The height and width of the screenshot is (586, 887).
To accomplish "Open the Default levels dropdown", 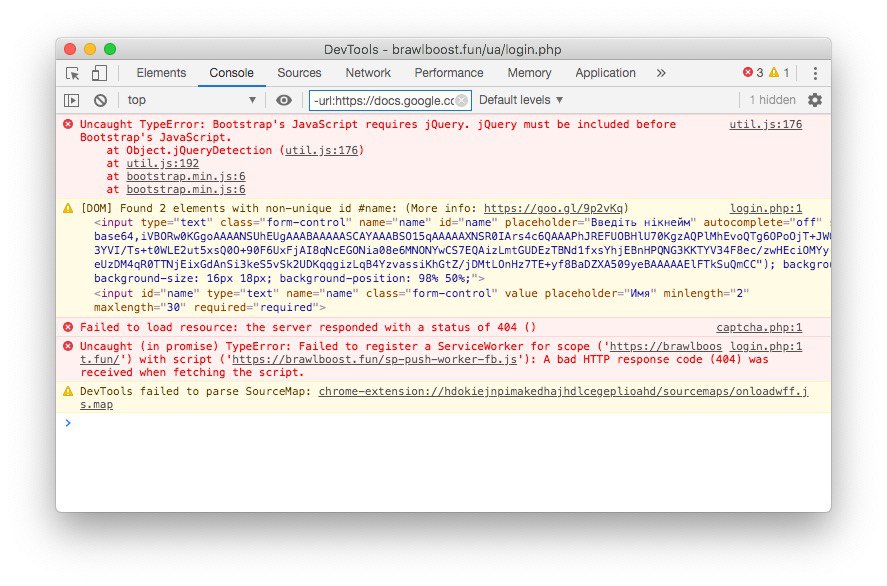I will coord(521,100).
